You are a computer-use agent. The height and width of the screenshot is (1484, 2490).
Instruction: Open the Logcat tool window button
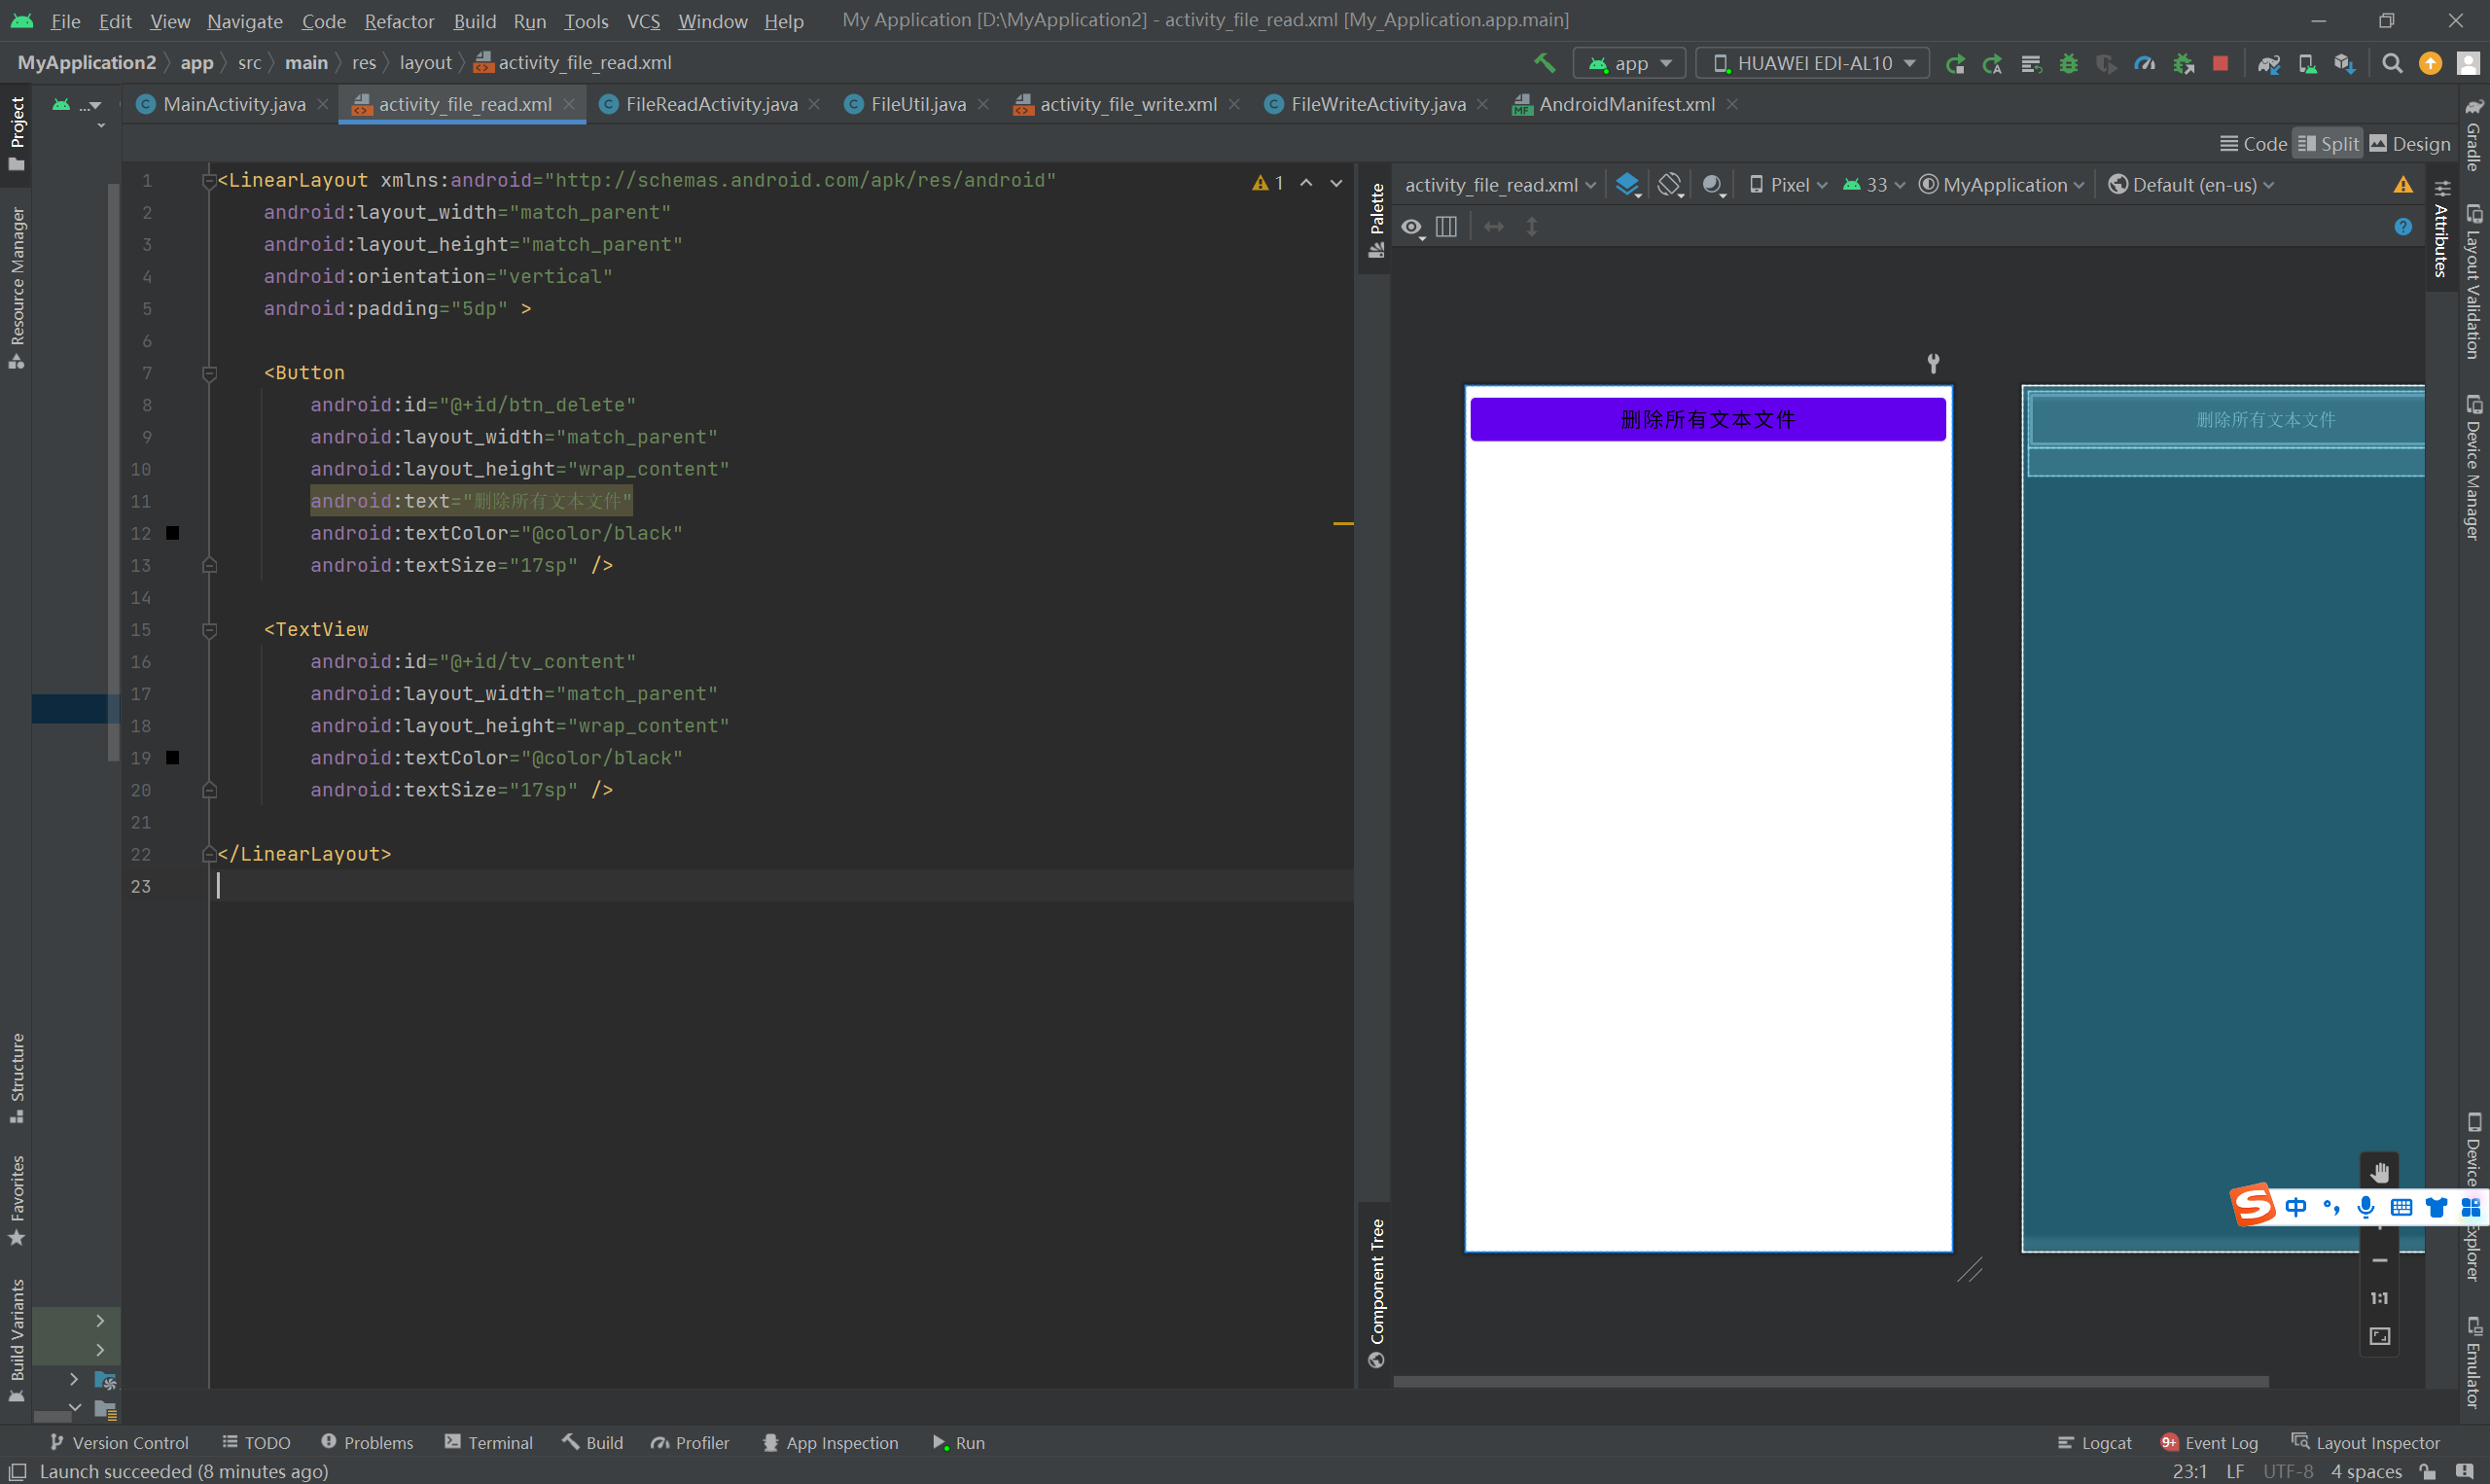tap(2094, 1442)
